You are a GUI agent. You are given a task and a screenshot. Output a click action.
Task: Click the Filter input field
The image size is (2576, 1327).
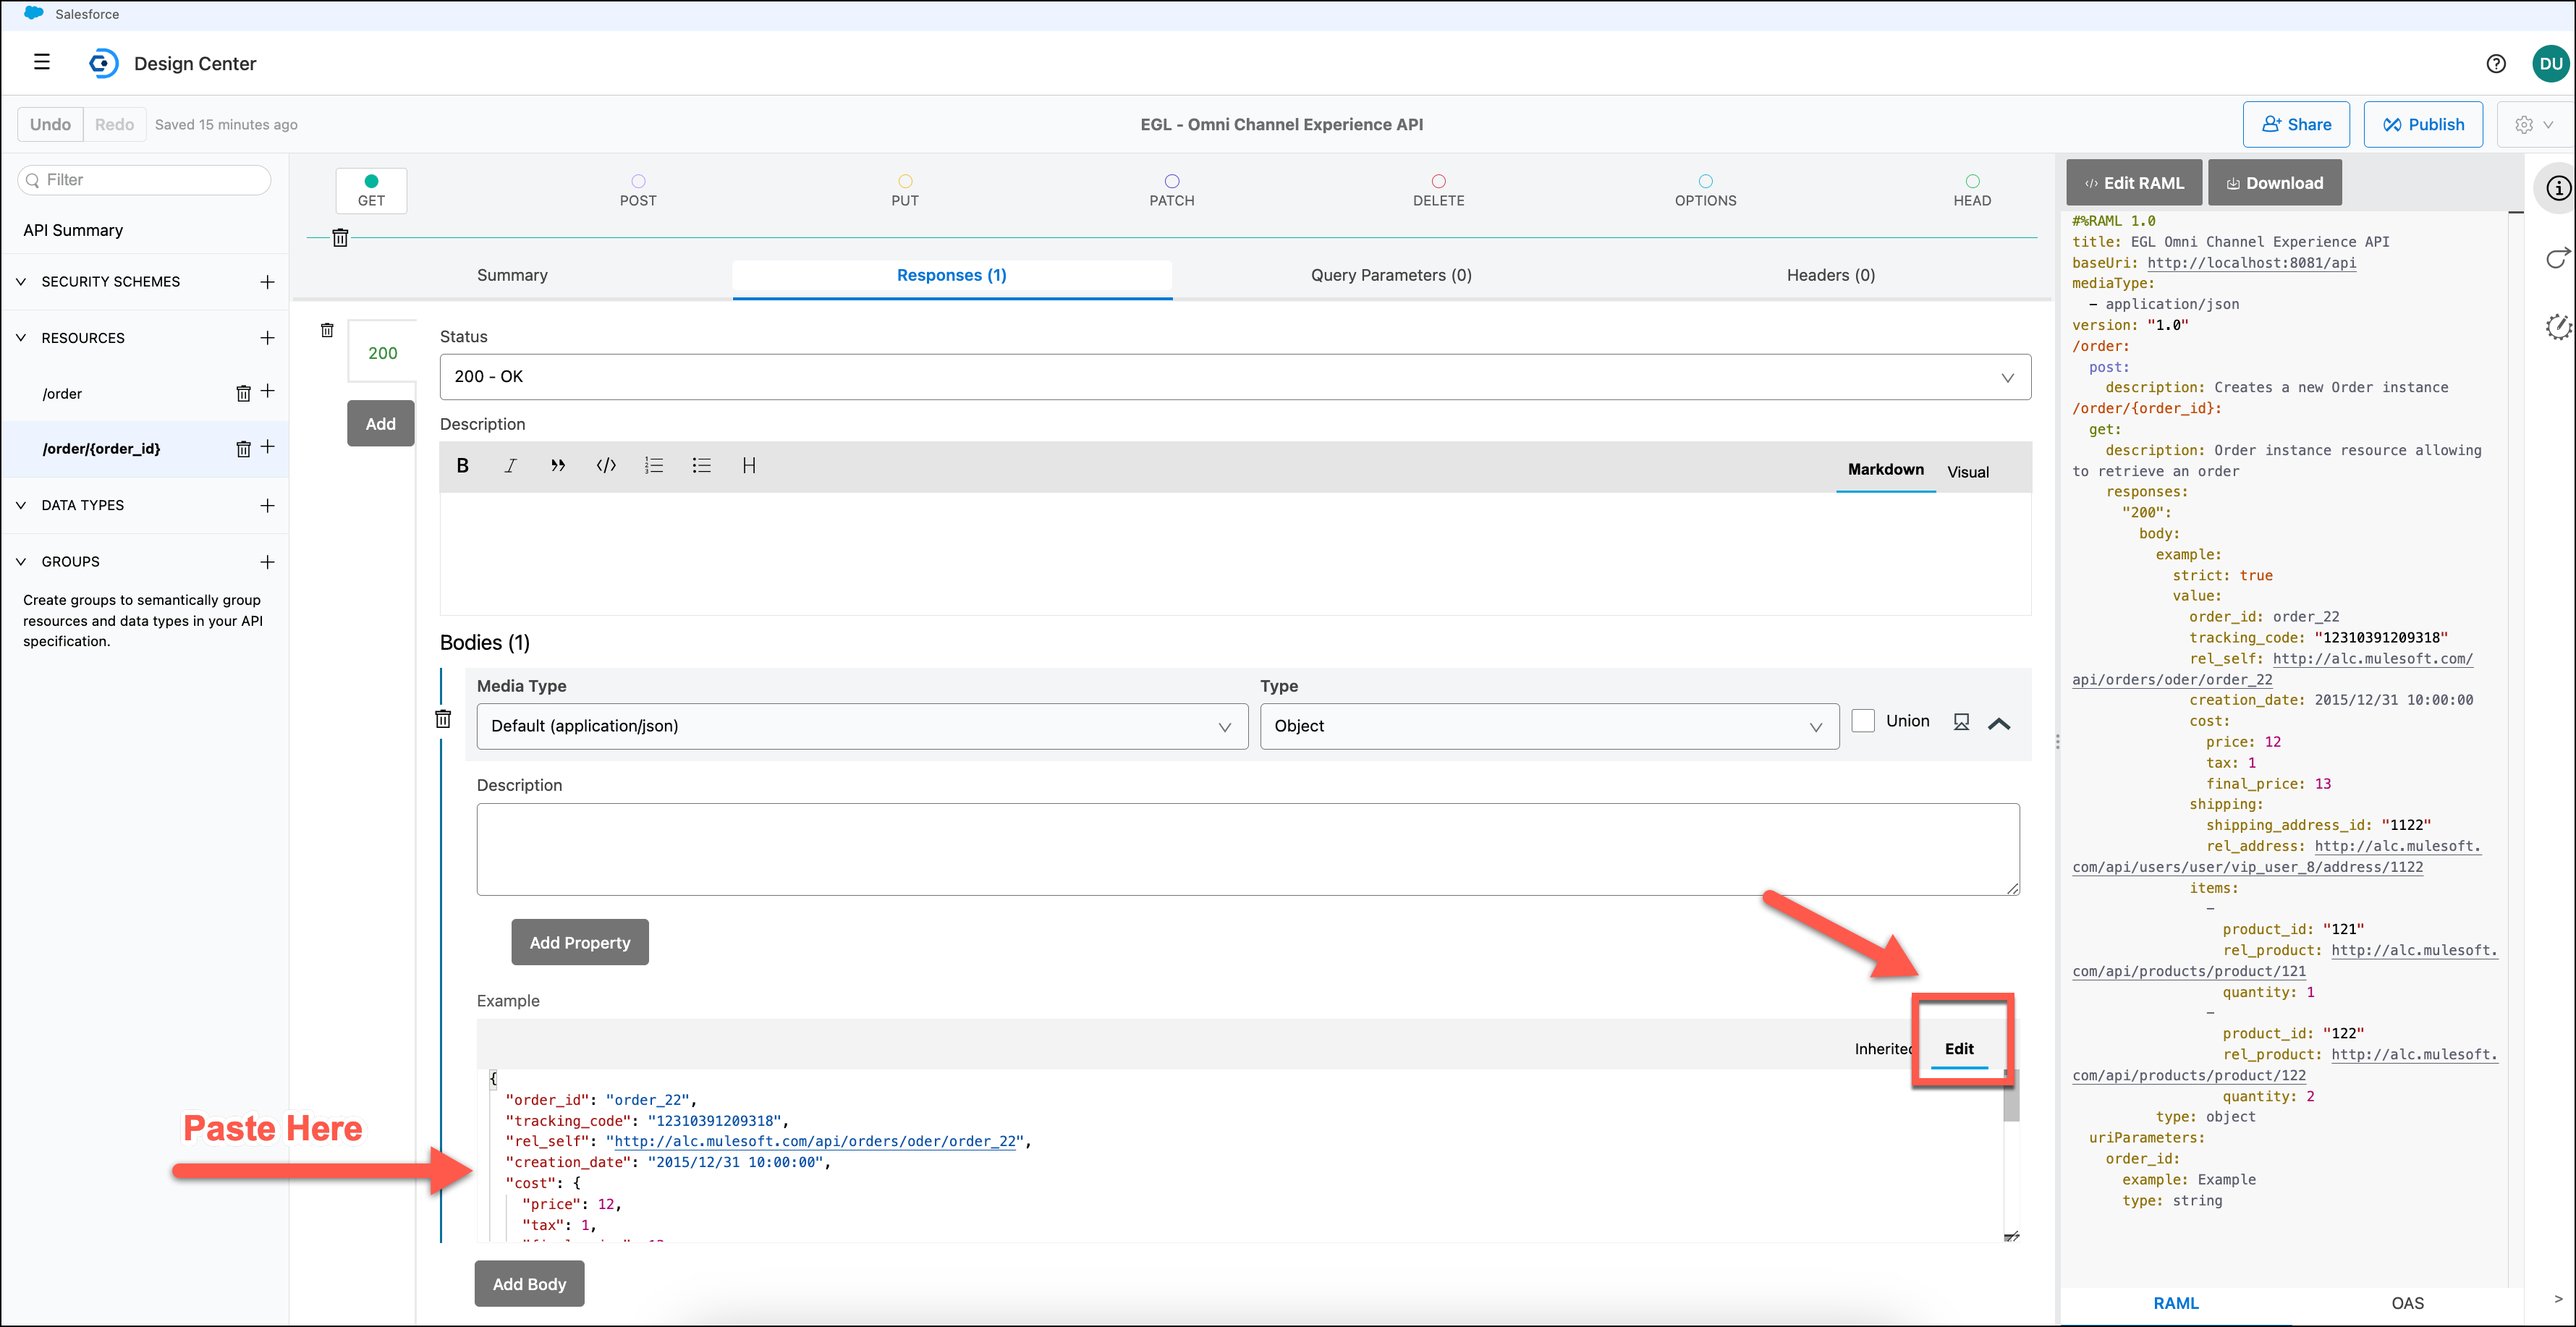click(145, 180)
